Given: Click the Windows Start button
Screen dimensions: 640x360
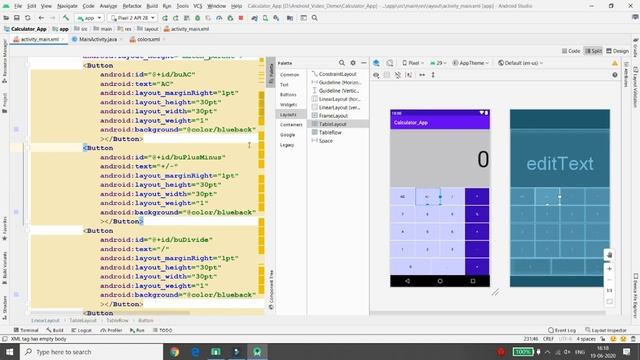Looking at the screenshot, I should (x=10, y=352).
